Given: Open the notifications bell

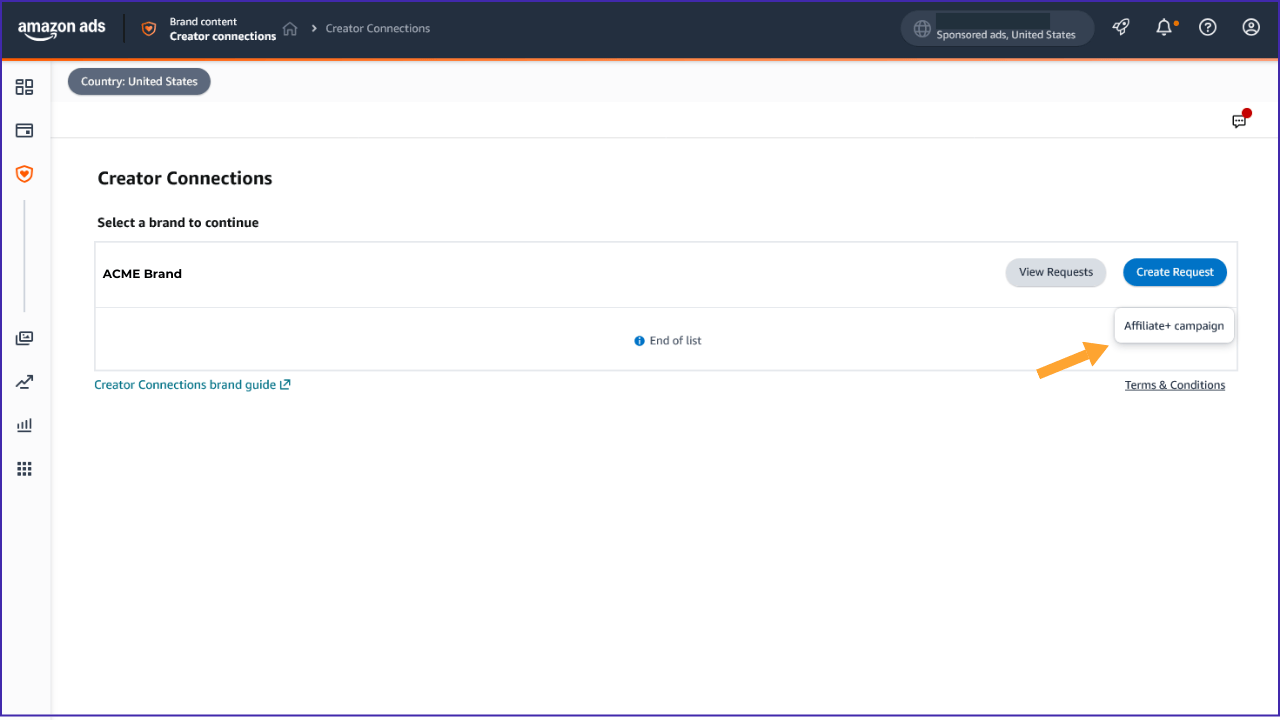Looking at the screenshot, I should pos(1164,27).
